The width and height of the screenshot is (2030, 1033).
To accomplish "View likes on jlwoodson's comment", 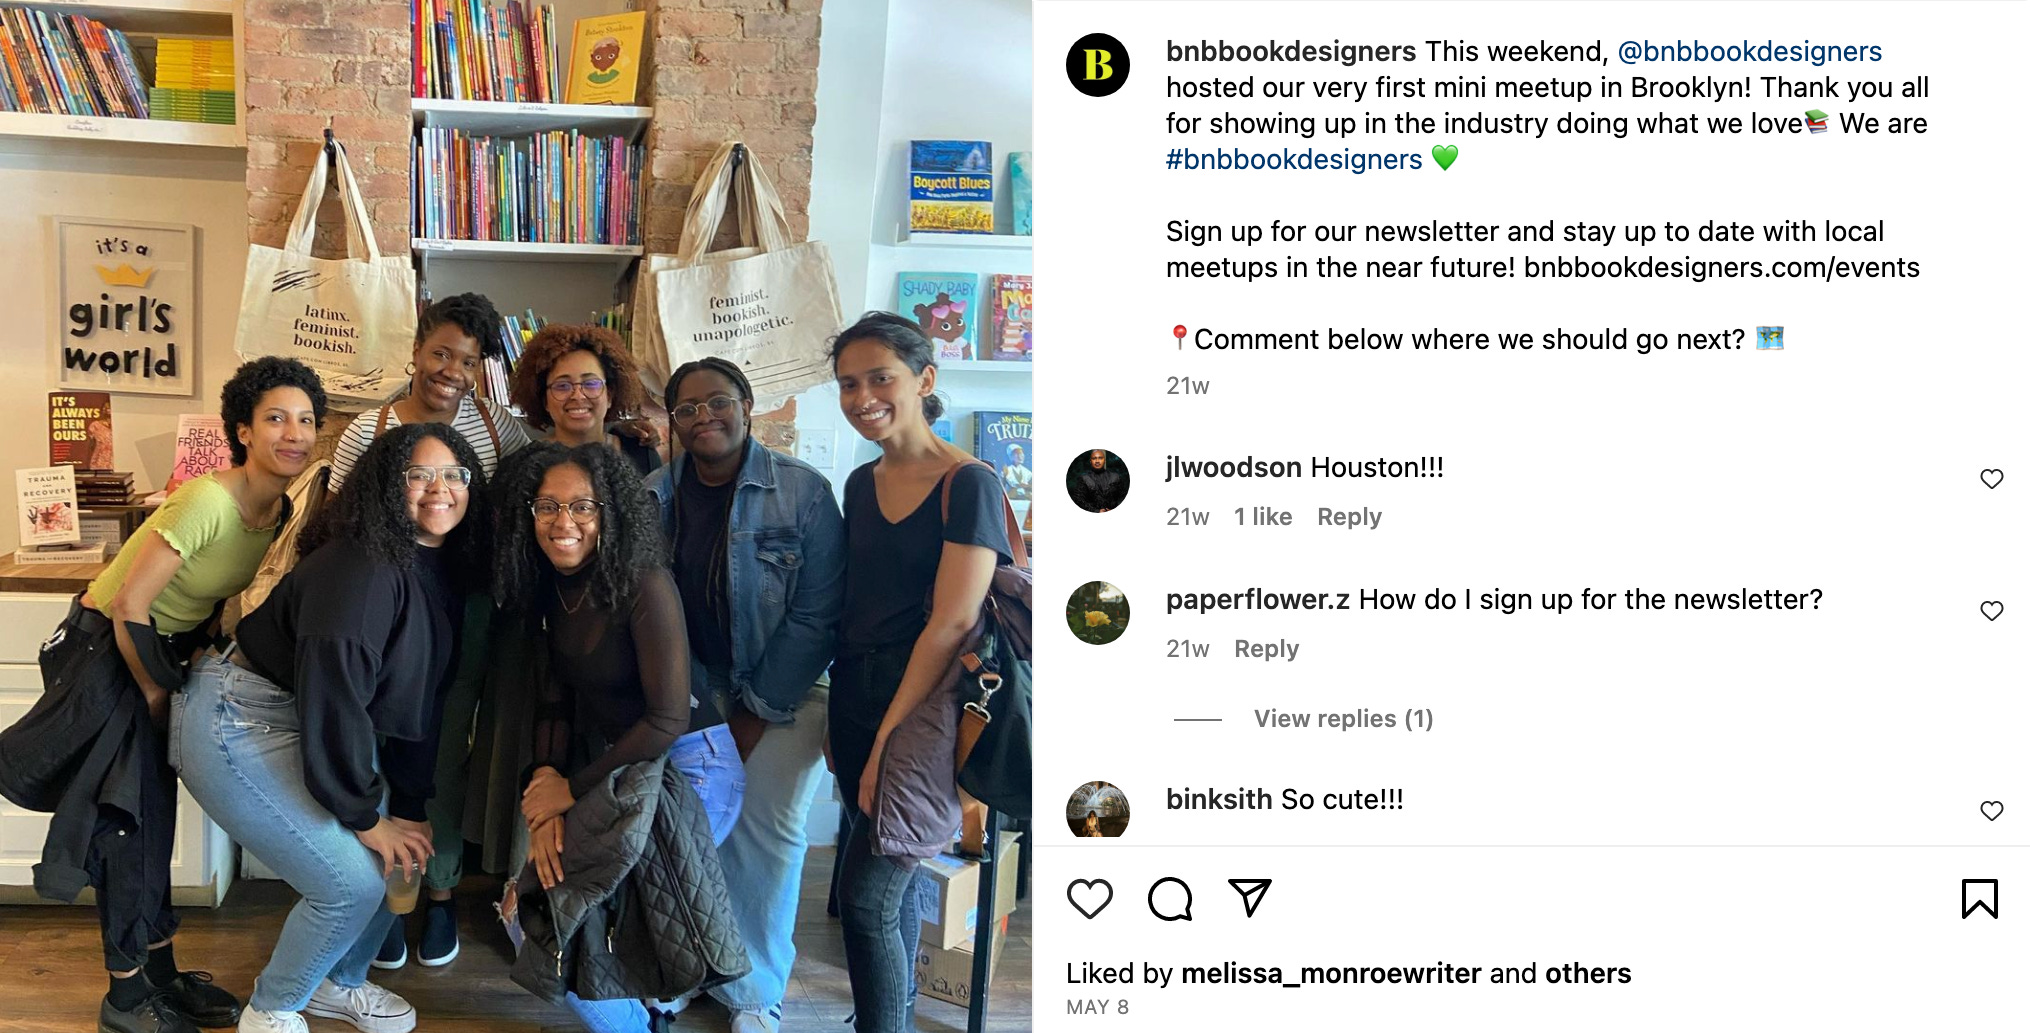I will 1263,517.
